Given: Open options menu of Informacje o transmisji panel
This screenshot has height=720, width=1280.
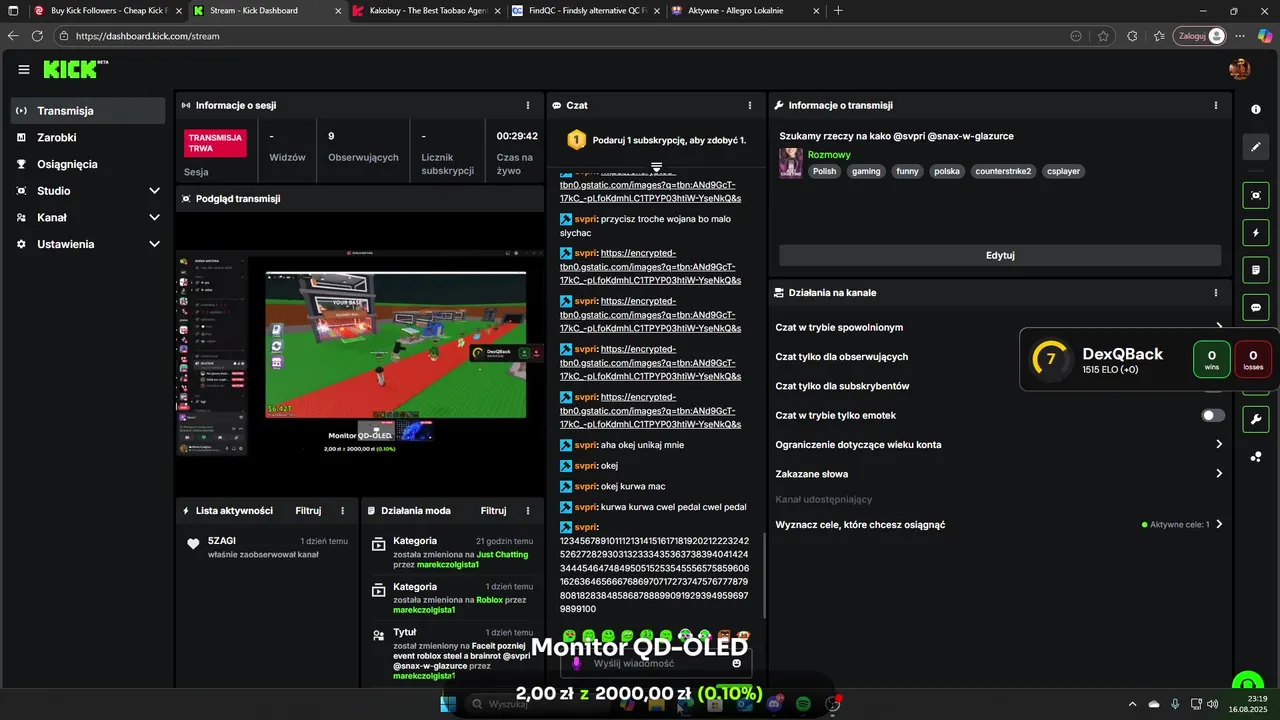Looking at the screenshot, I should point(1216,105).
